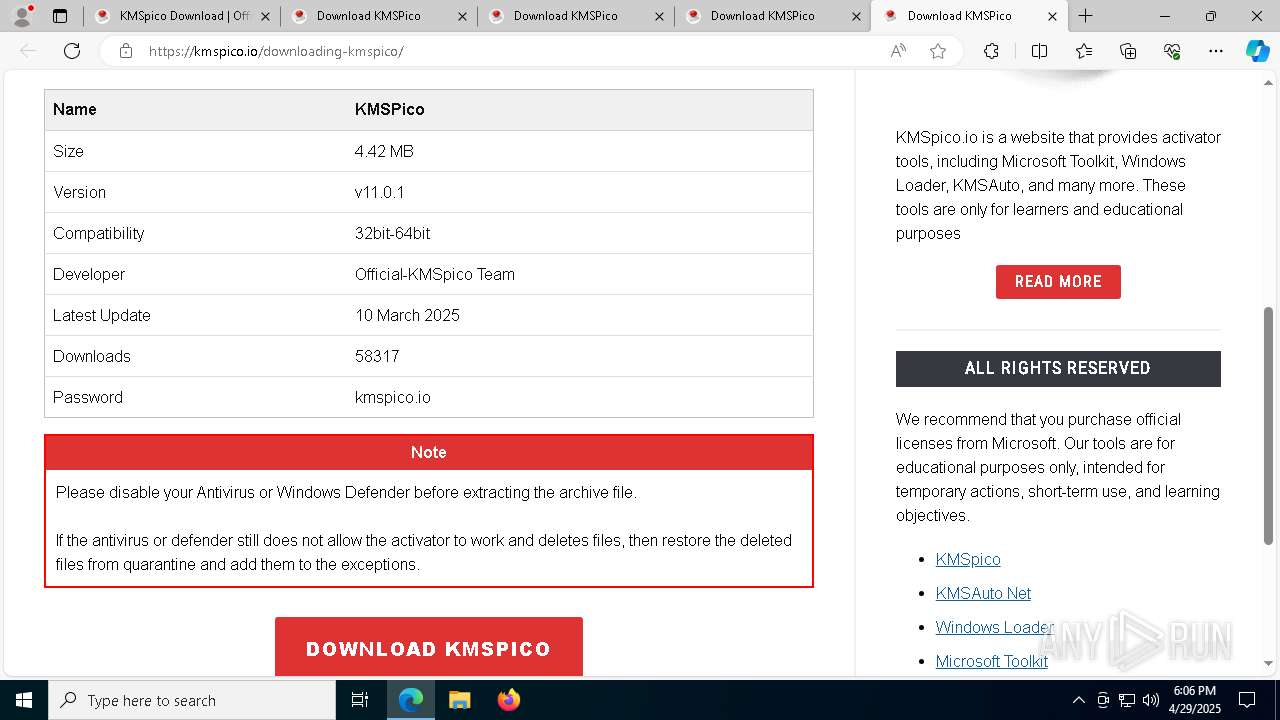
Task: Open a new tab with plus button
Action: [x=1086, y=16]
